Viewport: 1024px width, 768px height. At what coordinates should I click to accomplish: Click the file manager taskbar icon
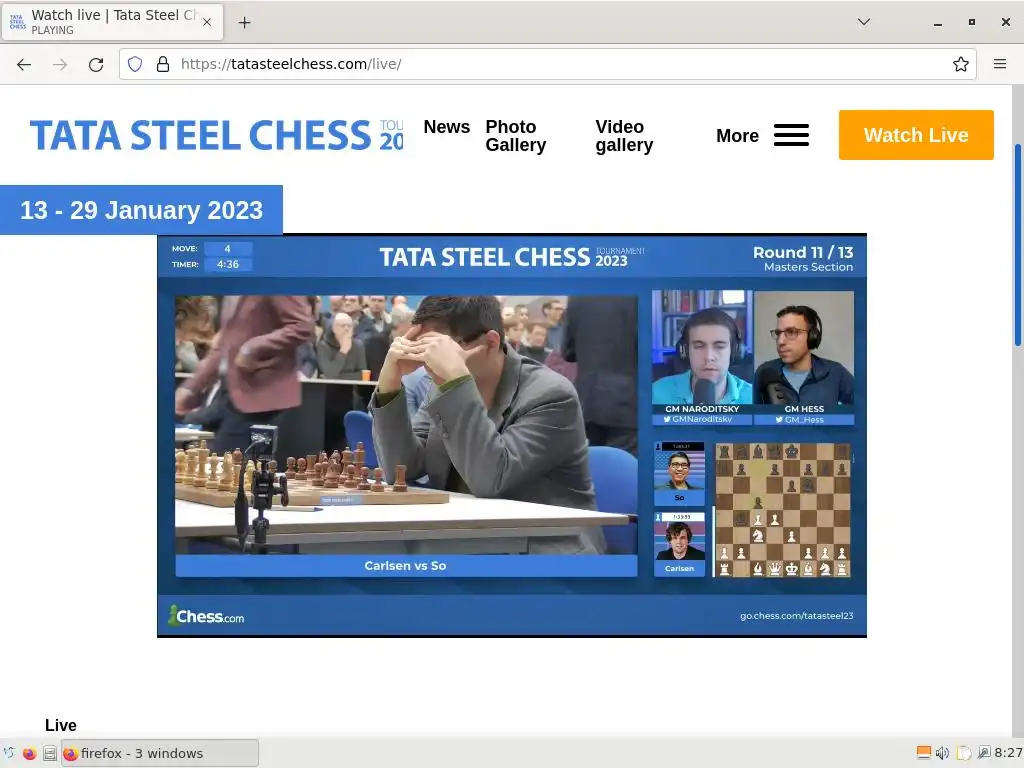pos(50,754)
